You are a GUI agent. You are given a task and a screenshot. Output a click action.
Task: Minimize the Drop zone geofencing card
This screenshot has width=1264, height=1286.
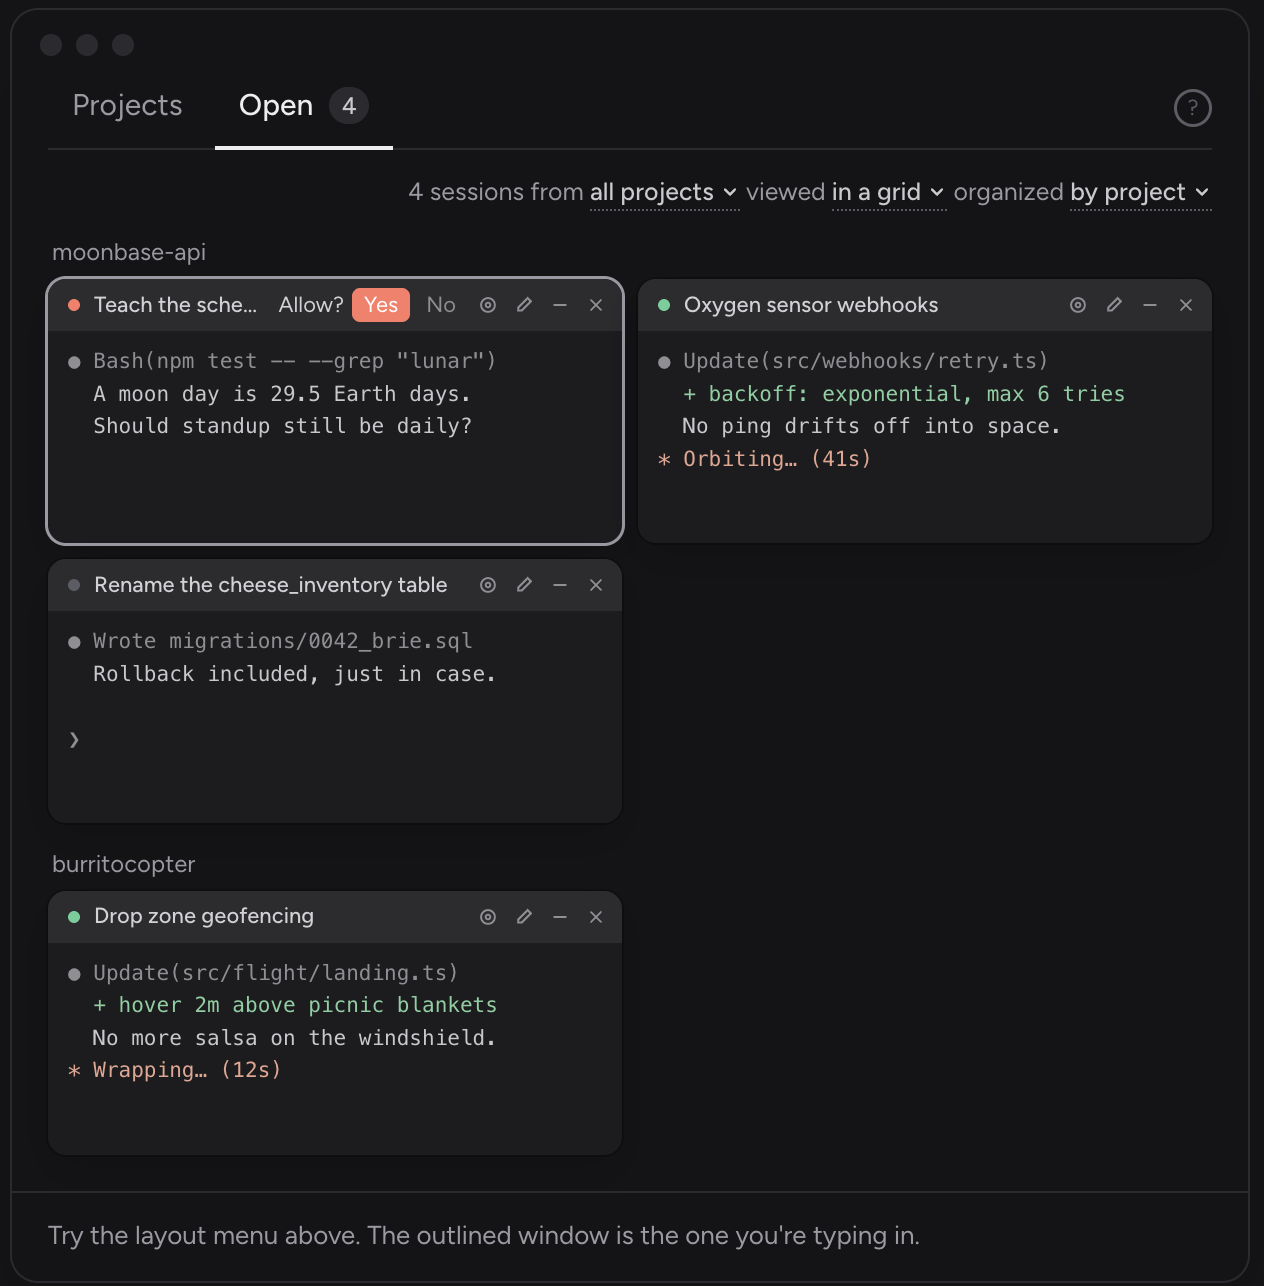click(x=560, y=917)
